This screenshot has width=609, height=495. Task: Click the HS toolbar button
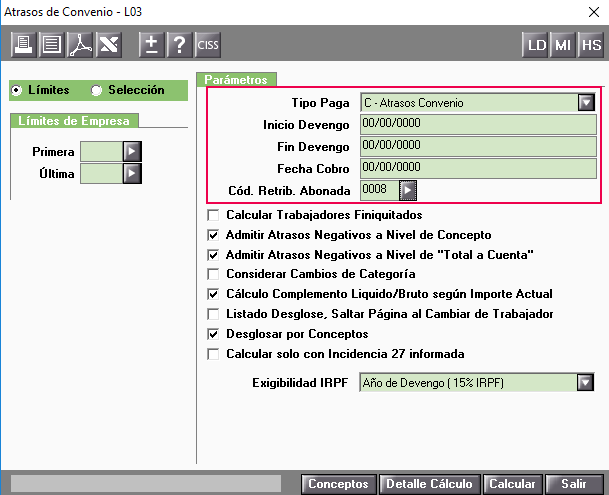591,45
